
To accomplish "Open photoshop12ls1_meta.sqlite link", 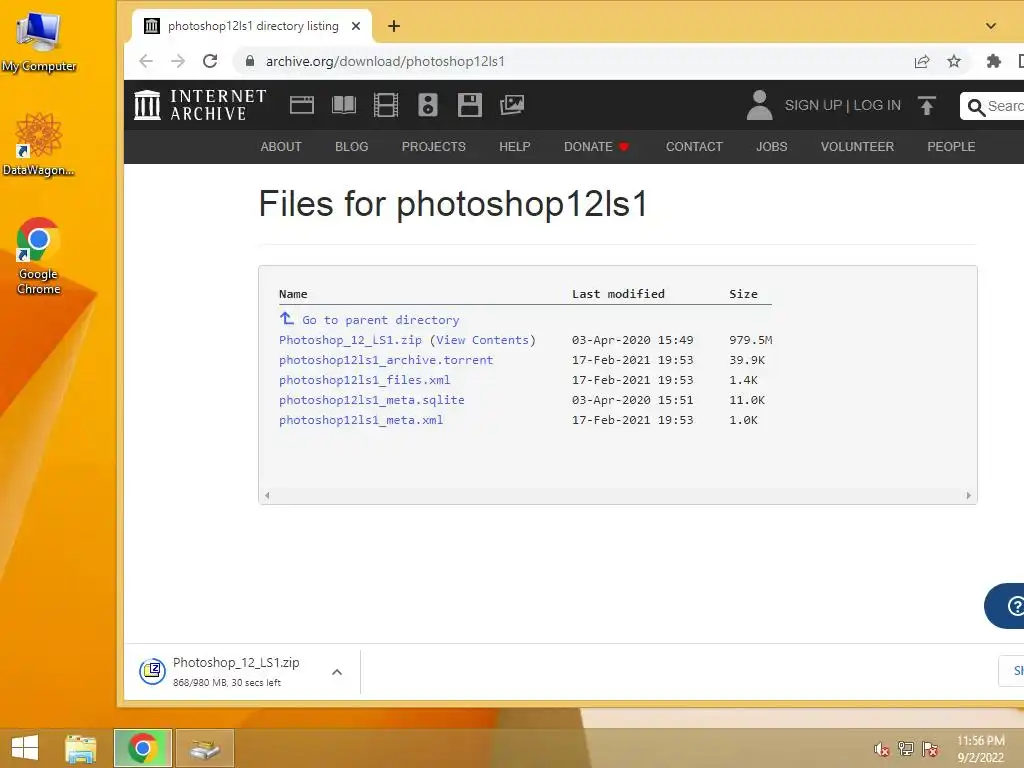I will [x=372, y=400].
